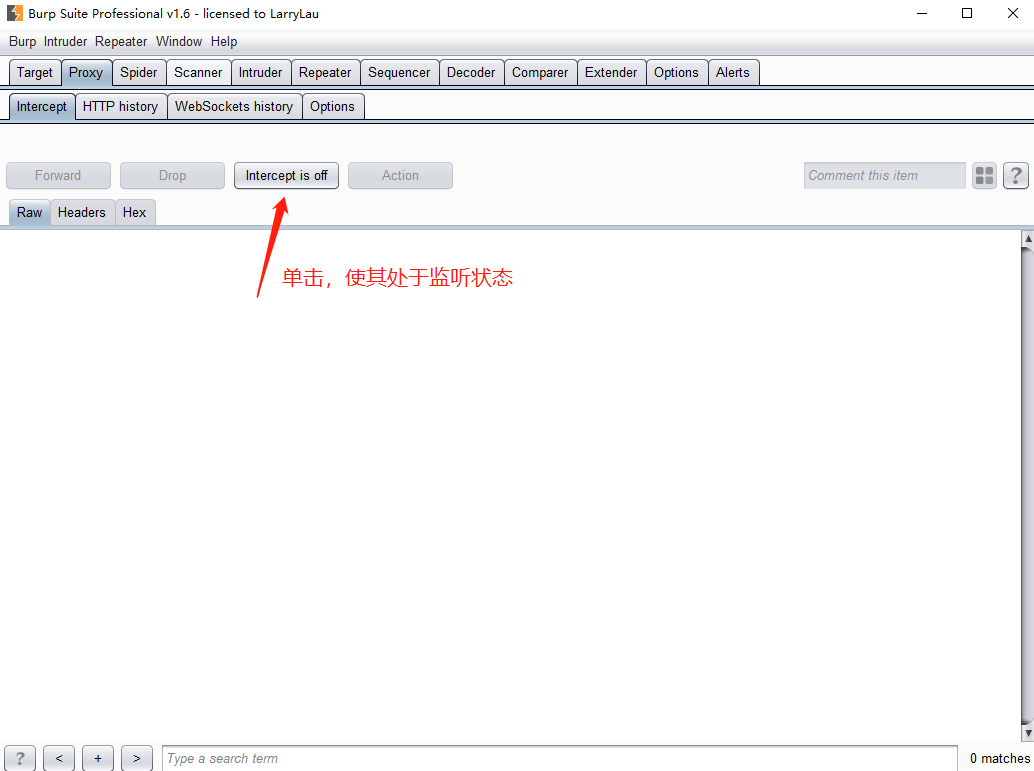This screenshot has width=1034, height=771.
Task: Go to previous search match
Action: tap(59, 758)
